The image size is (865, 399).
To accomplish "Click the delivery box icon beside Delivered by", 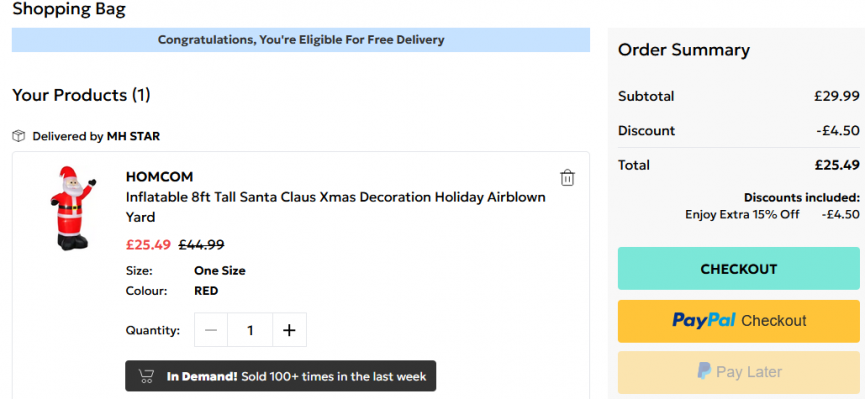I will pyautogui.click(x=19, y=136).
